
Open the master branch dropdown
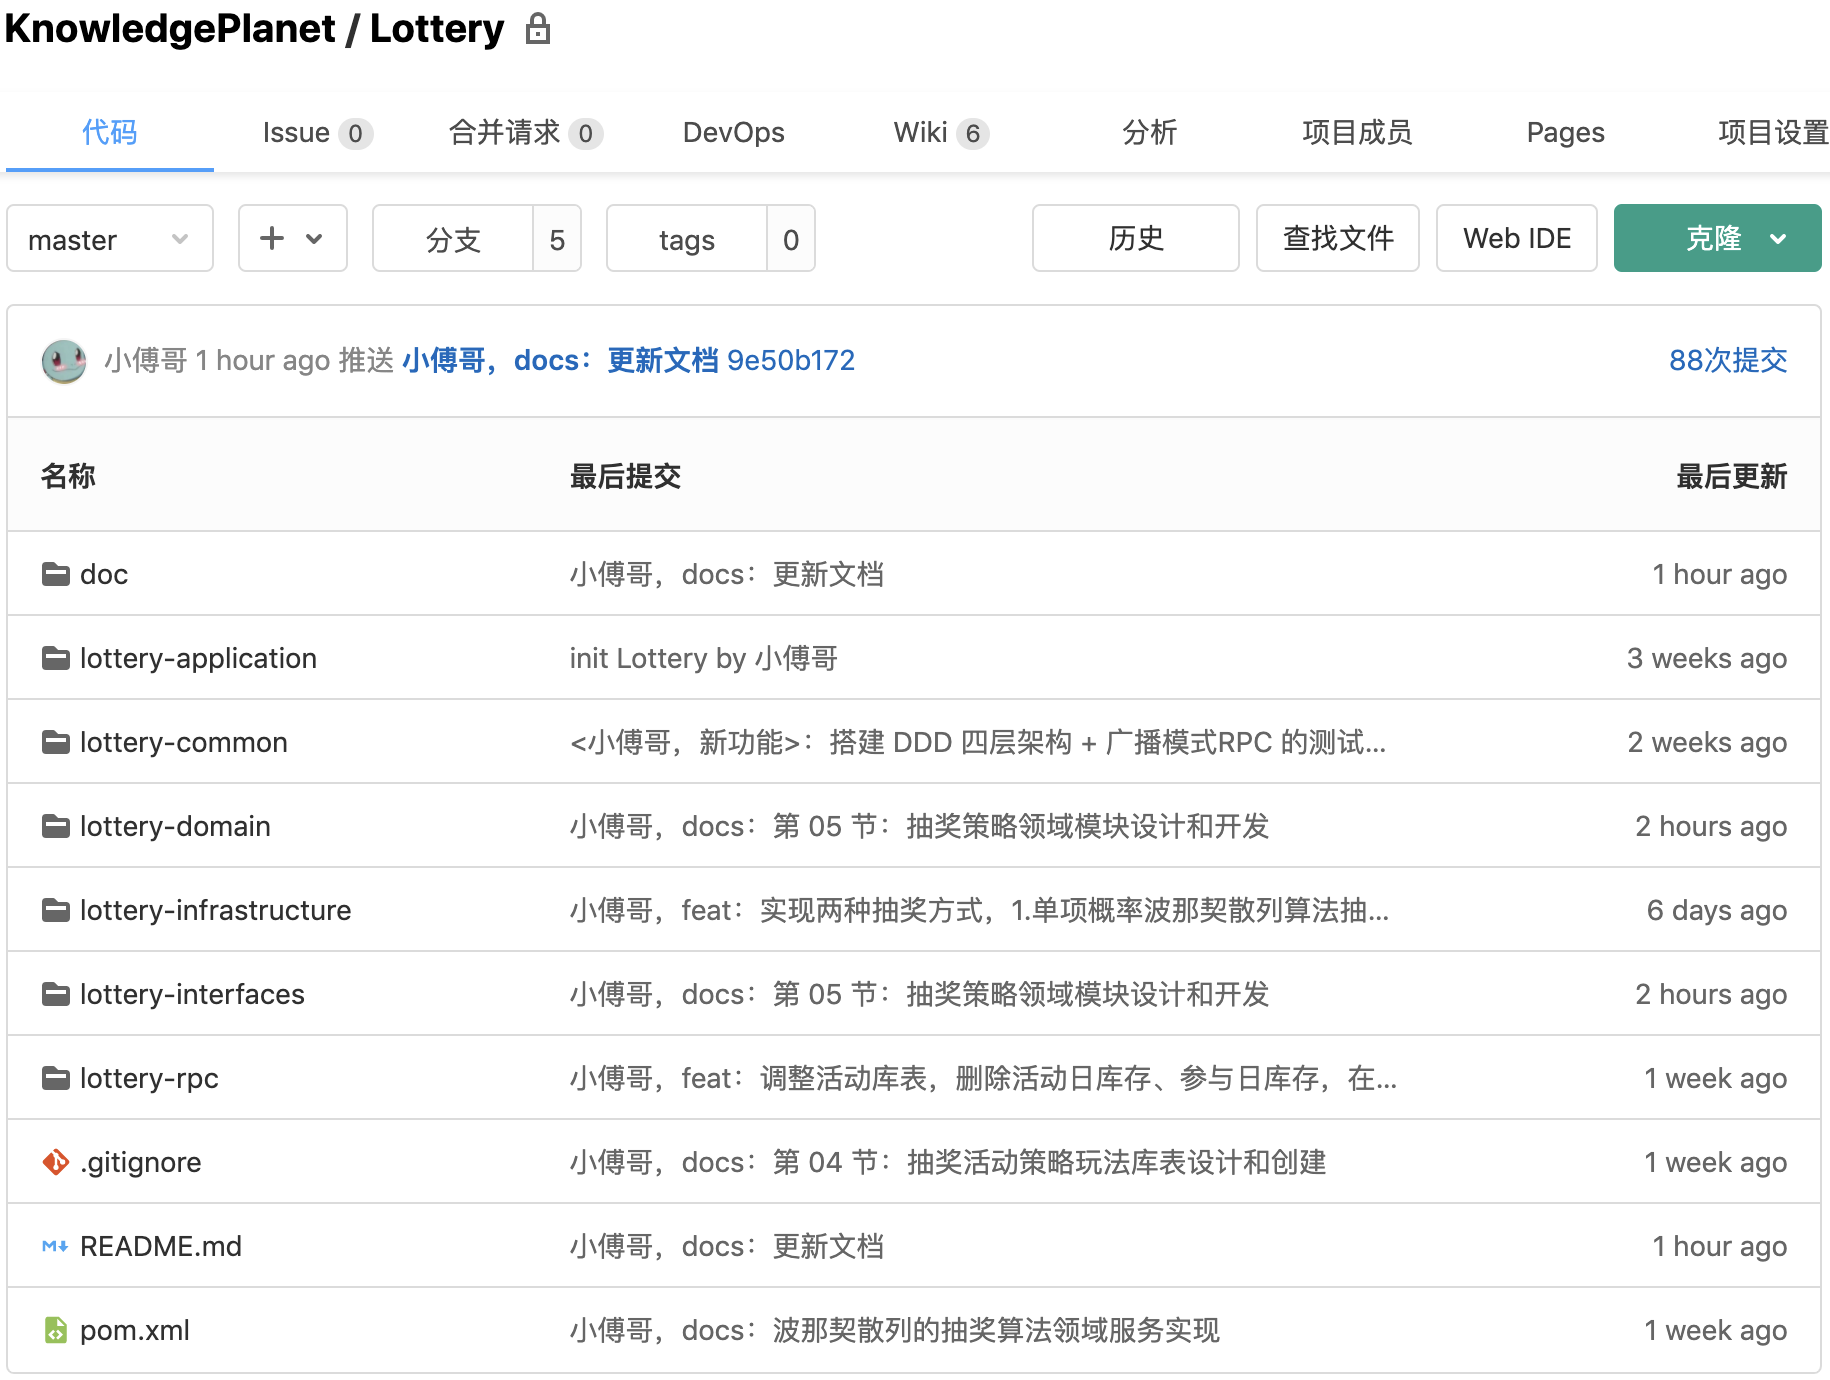(x=110, y=239)
